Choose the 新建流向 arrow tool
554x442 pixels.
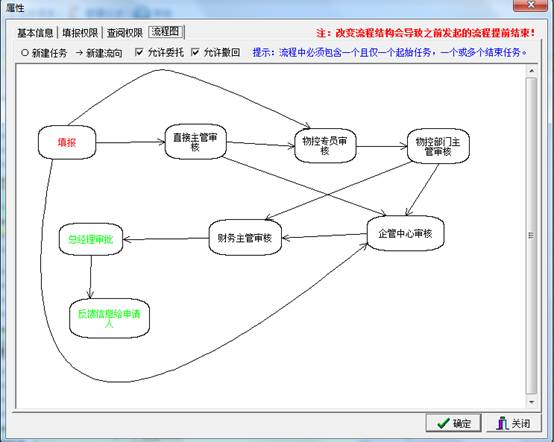click(99, 53)
